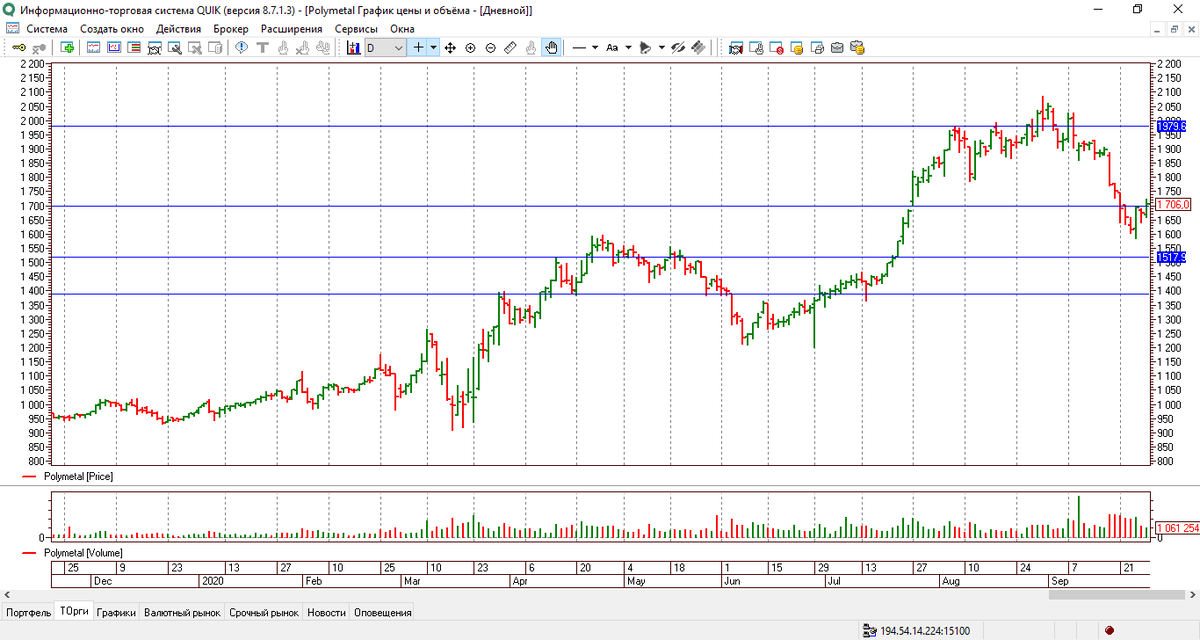Open the Система menu
This screenshot has width=1200, height=640.
pos(47,29)
